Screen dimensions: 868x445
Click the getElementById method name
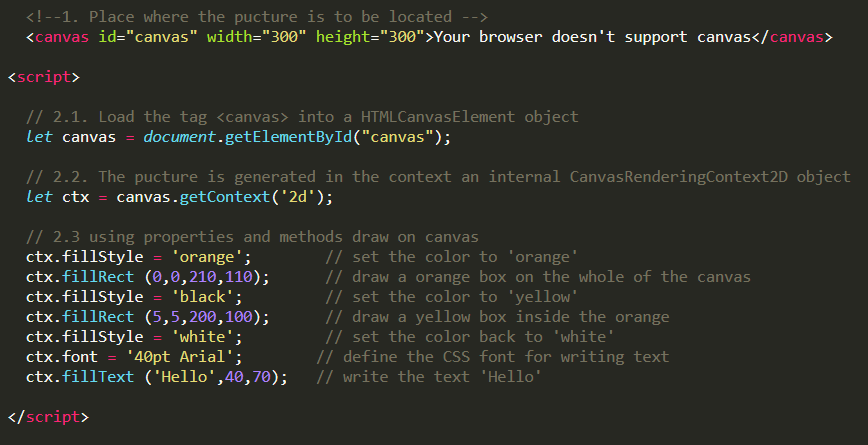click(x=288, y=137)
